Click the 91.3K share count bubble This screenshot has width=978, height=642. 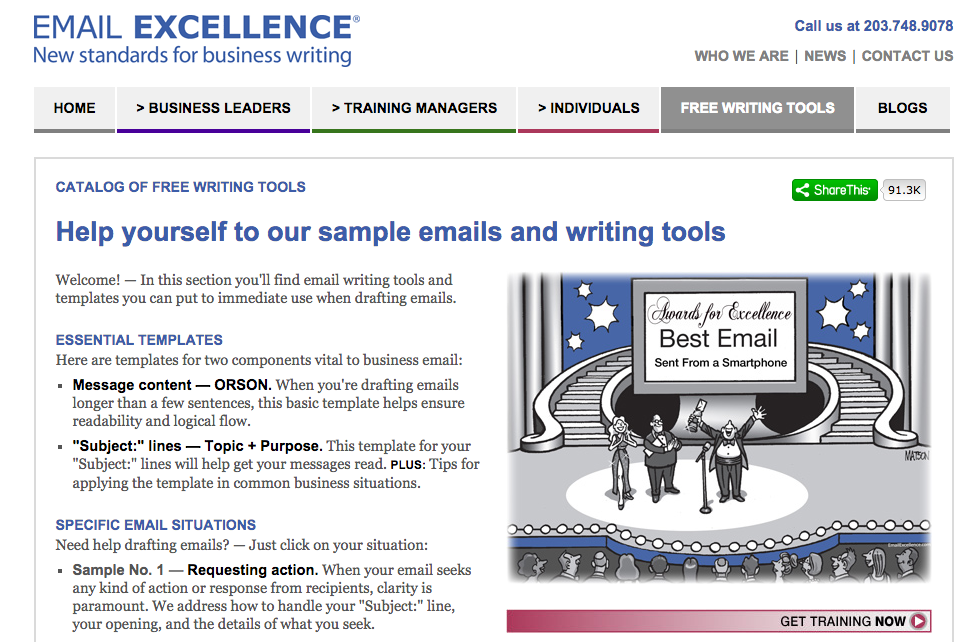(x=904, y=190)
